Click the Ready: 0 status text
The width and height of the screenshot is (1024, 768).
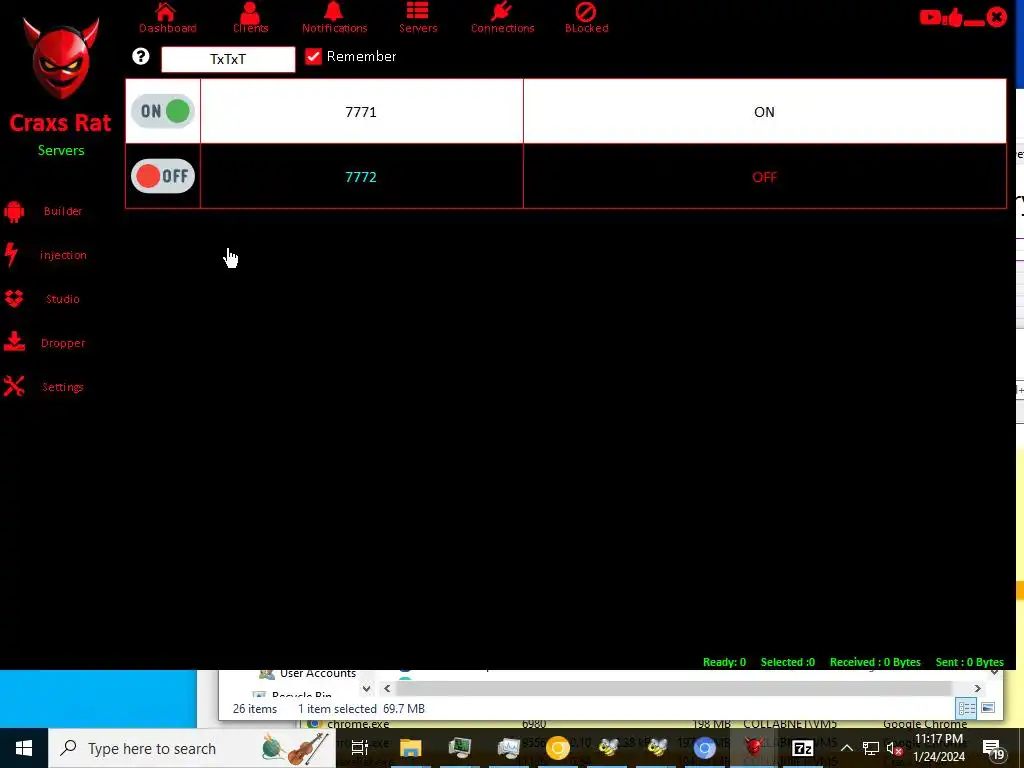coord(724,662)
